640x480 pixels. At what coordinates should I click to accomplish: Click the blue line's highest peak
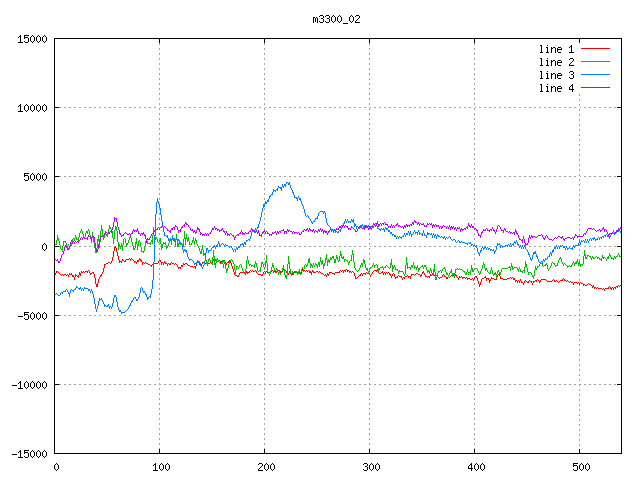click(x=288, y=183)
